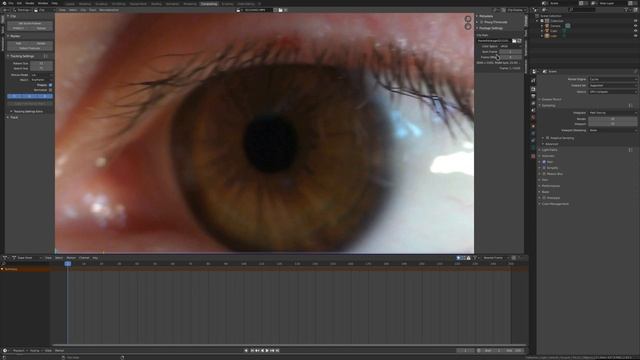This screenshot has height=360, width=640.
Task: Open the World properties tab
Action: [533, 118]
